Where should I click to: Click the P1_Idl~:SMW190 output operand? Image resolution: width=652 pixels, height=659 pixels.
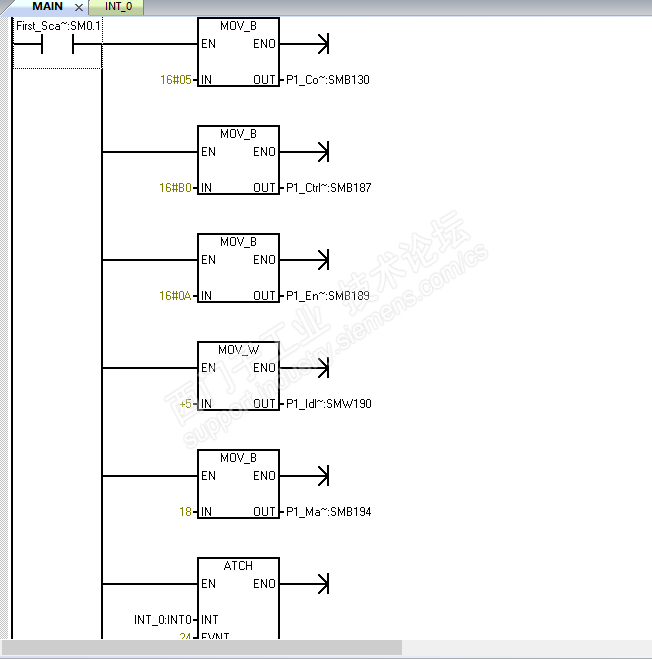(329, 404)
